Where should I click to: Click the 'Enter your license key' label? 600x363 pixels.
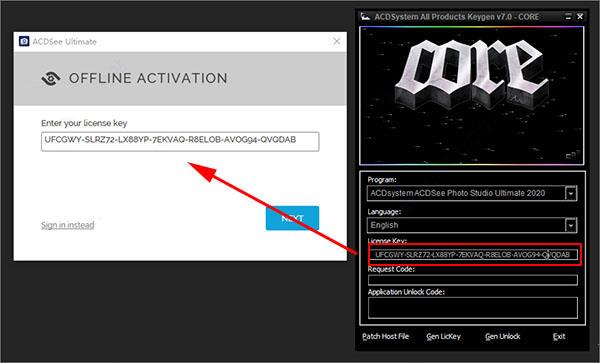point(84,123)
